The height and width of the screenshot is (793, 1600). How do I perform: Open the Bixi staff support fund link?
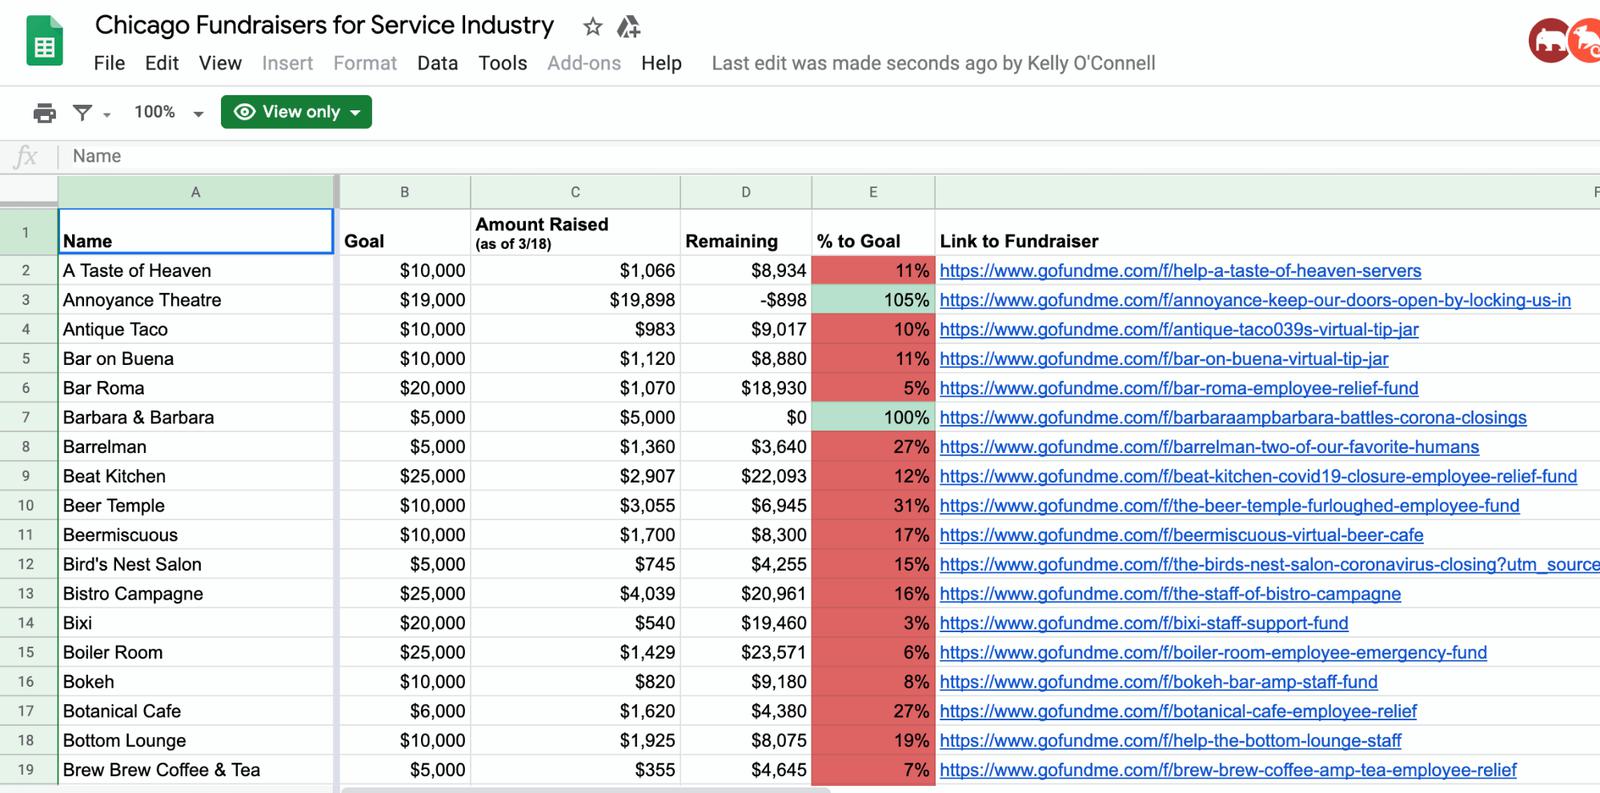point(1143,623)
